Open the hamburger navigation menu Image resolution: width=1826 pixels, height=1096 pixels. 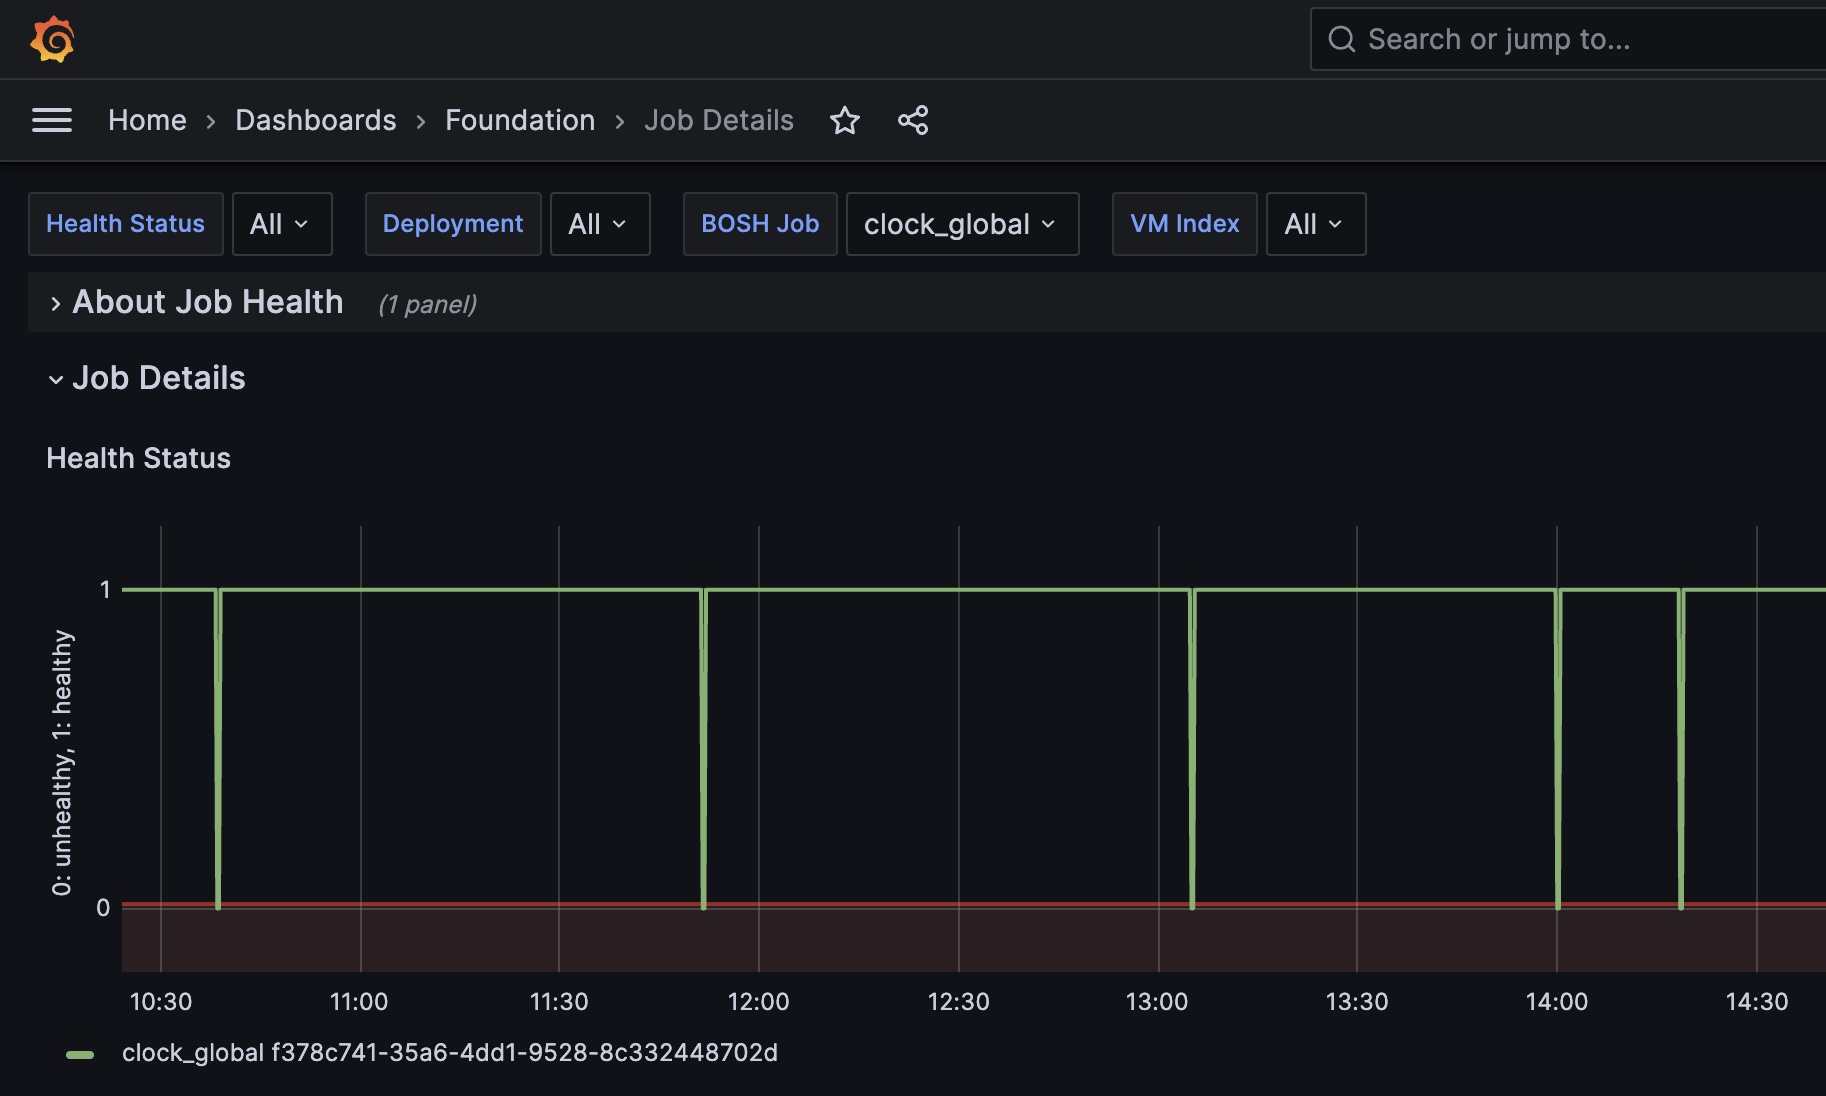tap(52, 121)
